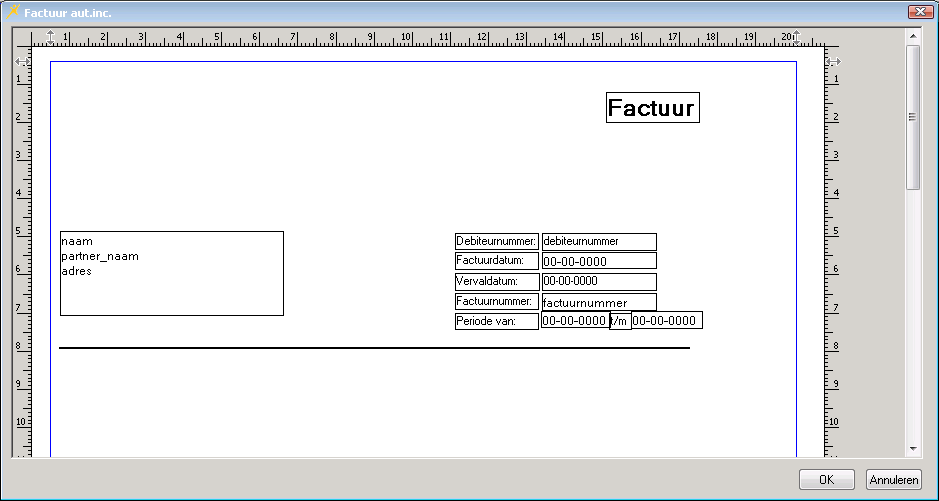Select the horizontal divider line
The image size is (939, 501).
coord(374,348)
